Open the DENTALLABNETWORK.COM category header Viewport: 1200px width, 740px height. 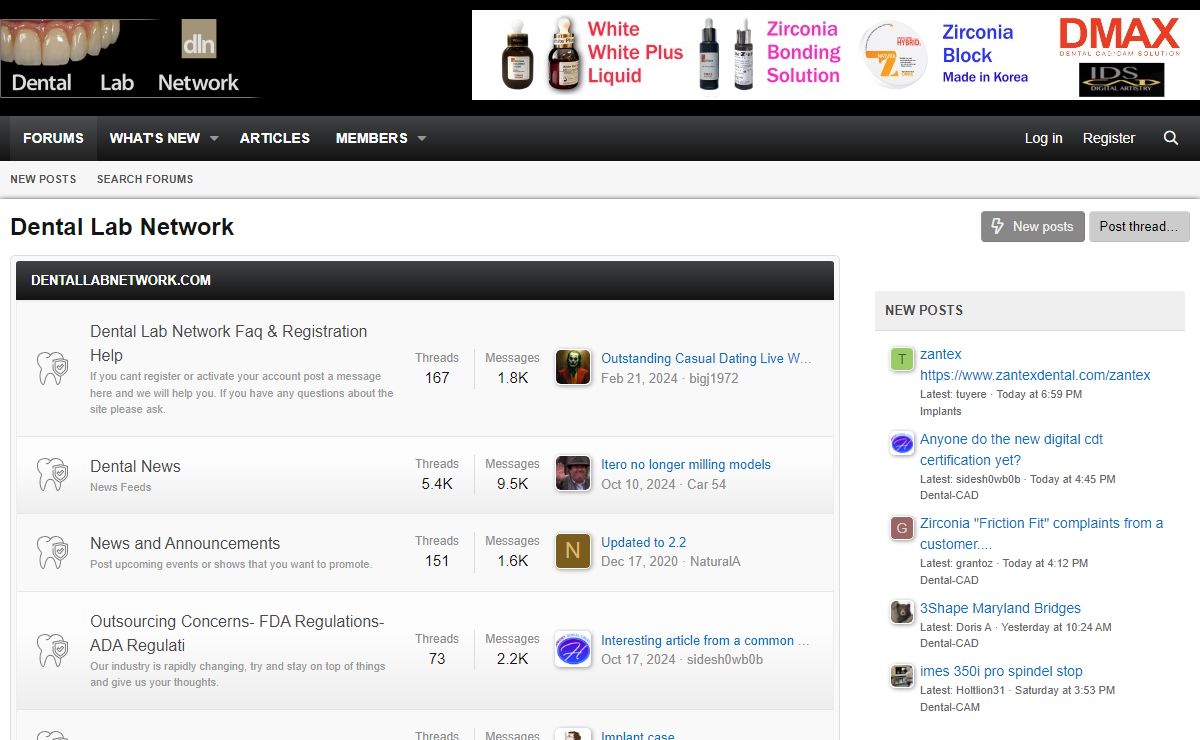[x=121, y=280]
